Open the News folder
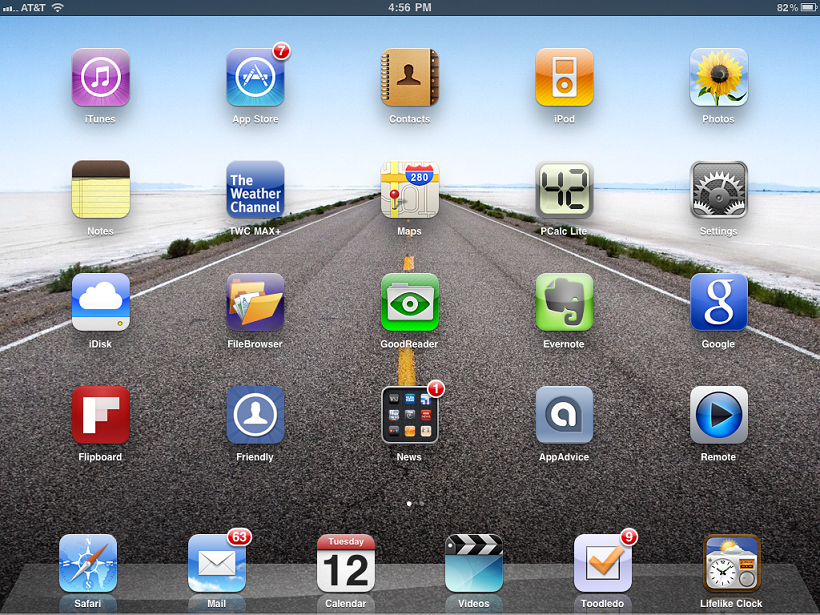Image resolution: width=820 pixels, height=615 pixels. (409, 415)
